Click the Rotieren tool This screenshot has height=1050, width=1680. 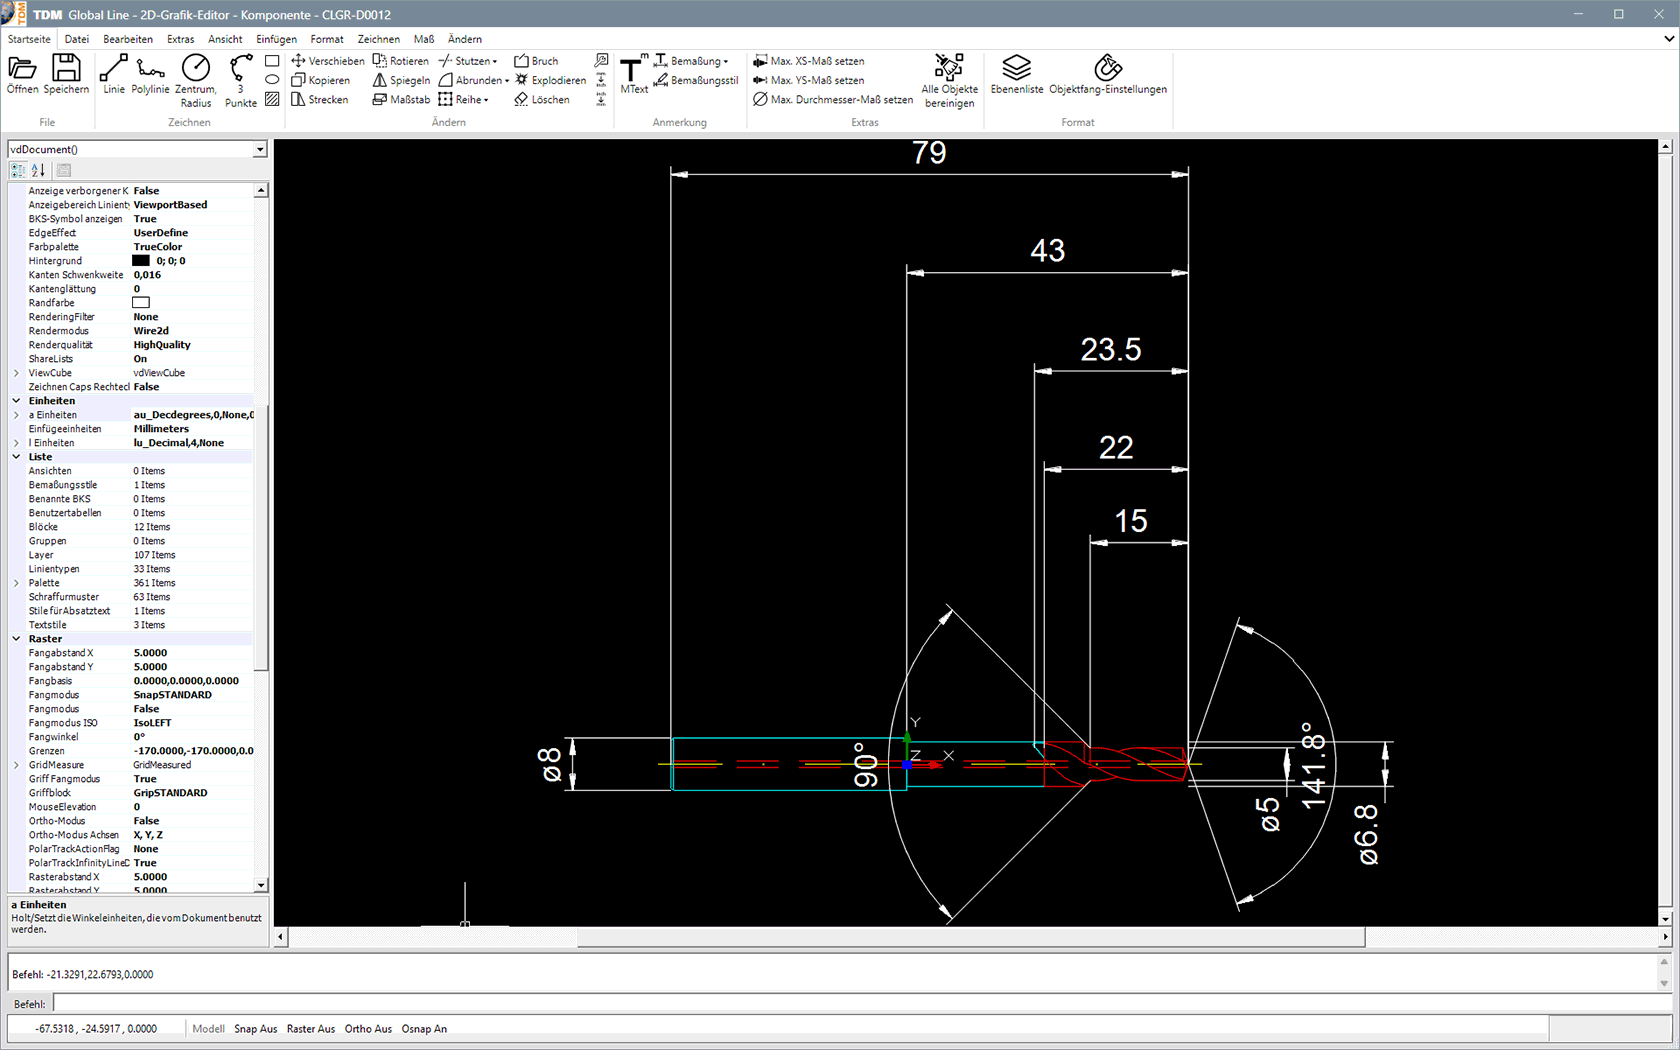coord(401,61)
